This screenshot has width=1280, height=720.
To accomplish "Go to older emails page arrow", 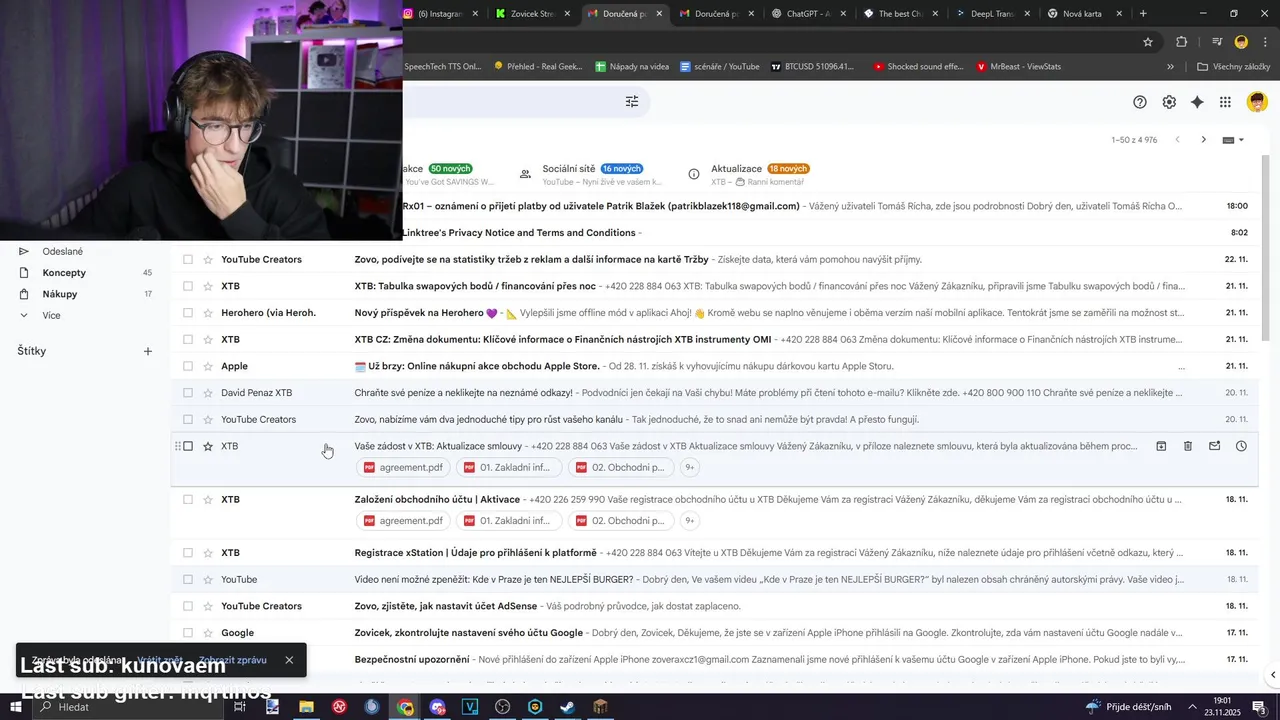I will (x=1204, y=140).
